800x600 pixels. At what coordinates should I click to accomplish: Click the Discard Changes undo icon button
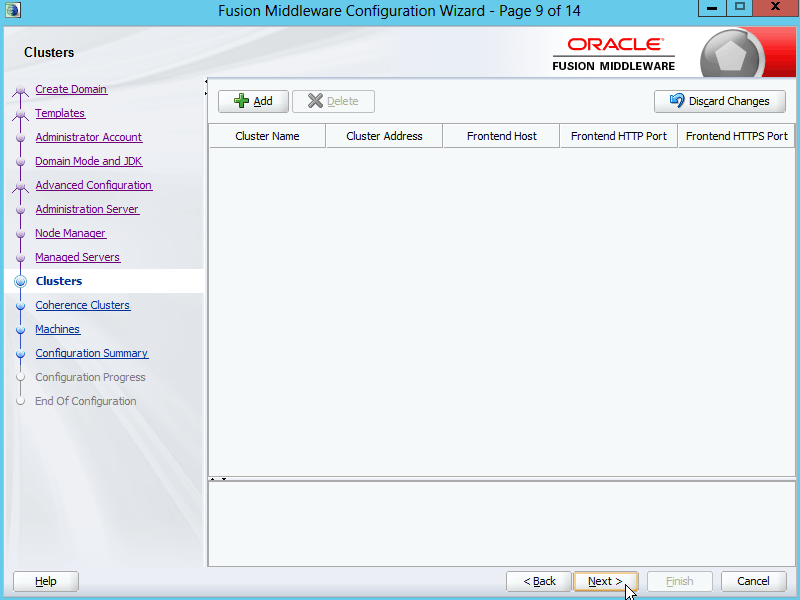(x=719, y=101)
